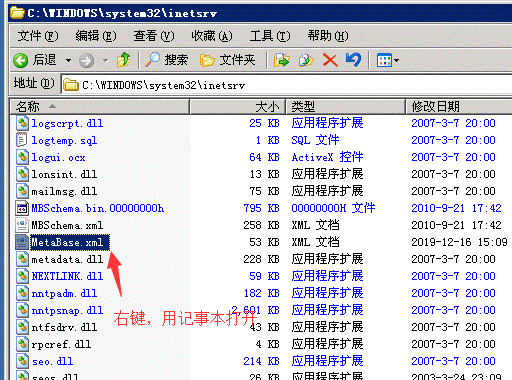
Task: Select the logui.ocx file icon
Action: coord(22,157)
